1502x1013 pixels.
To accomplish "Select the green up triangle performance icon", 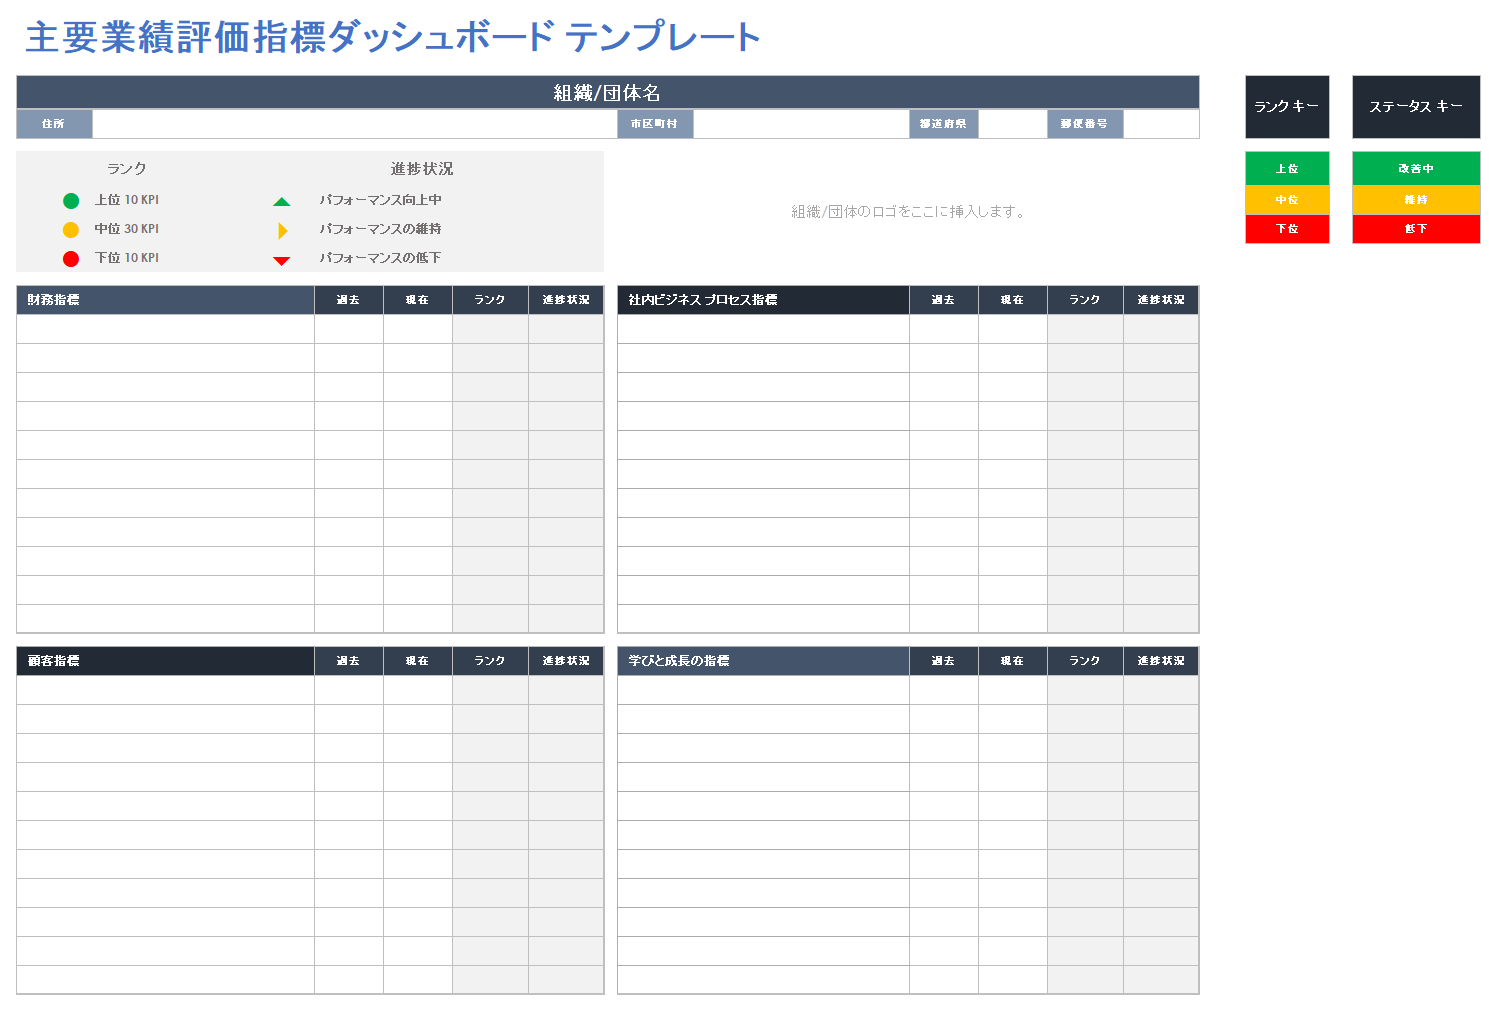I will click(282, 202).
